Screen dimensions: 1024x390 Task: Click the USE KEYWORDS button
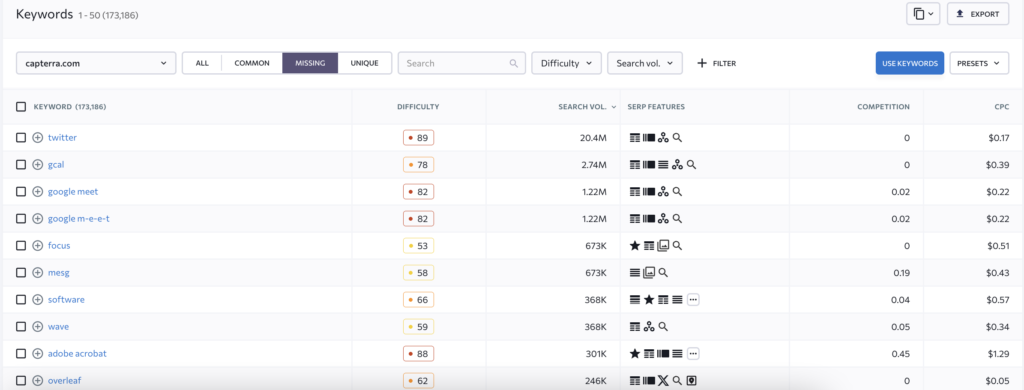[x=910, y=63]
